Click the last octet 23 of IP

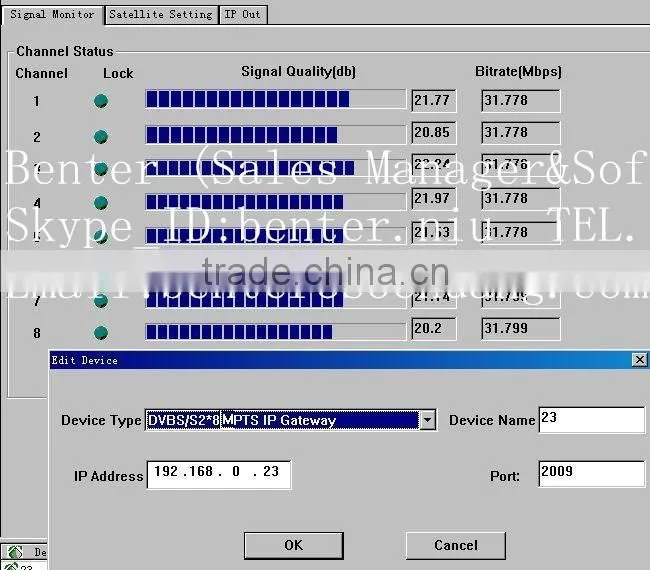tap(271, 471)
